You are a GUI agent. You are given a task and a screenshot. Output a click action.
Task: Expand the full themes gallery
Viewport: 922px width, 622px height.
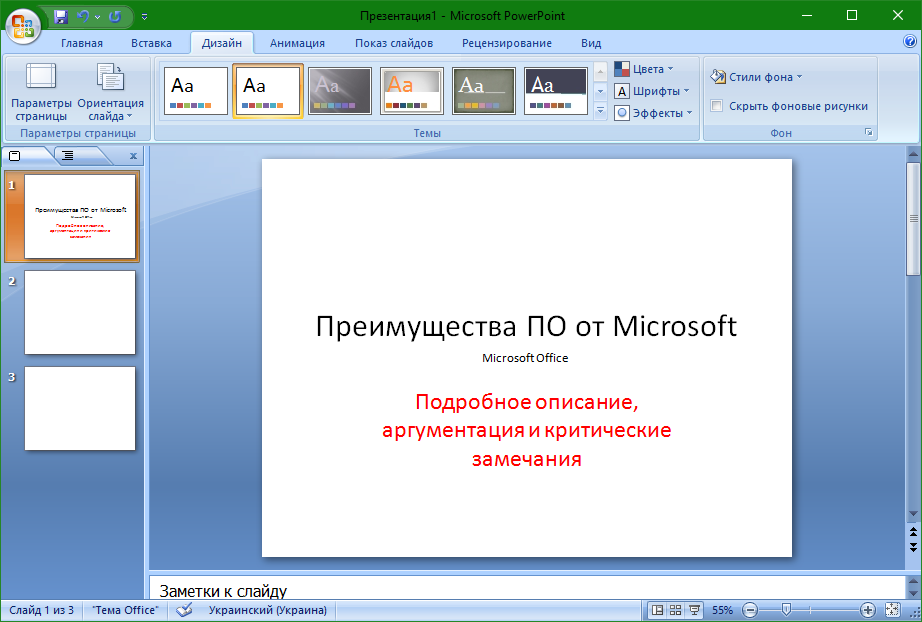click(600, 111)
